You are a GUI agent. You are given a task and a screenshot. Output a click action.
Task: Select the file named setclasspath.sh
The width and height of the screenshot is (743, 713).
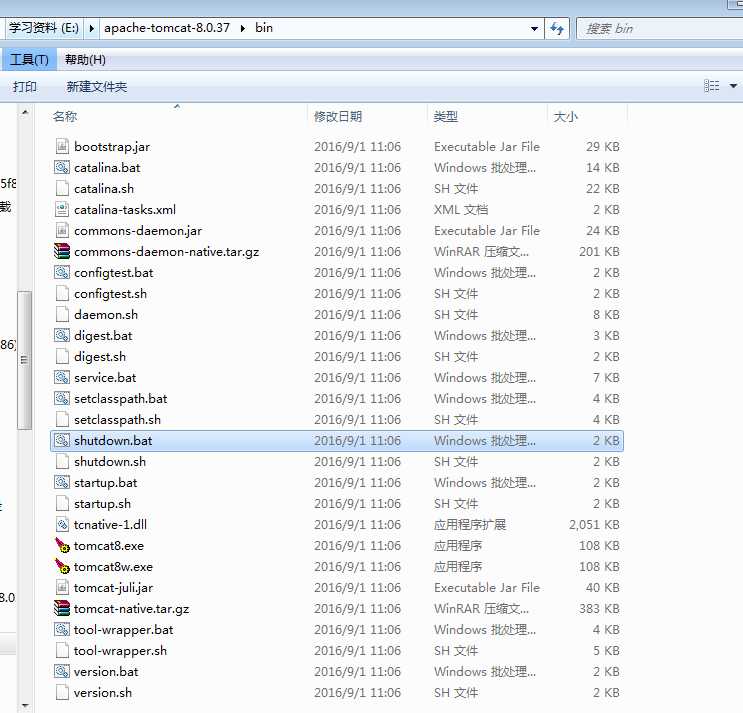tap(118, 420)
